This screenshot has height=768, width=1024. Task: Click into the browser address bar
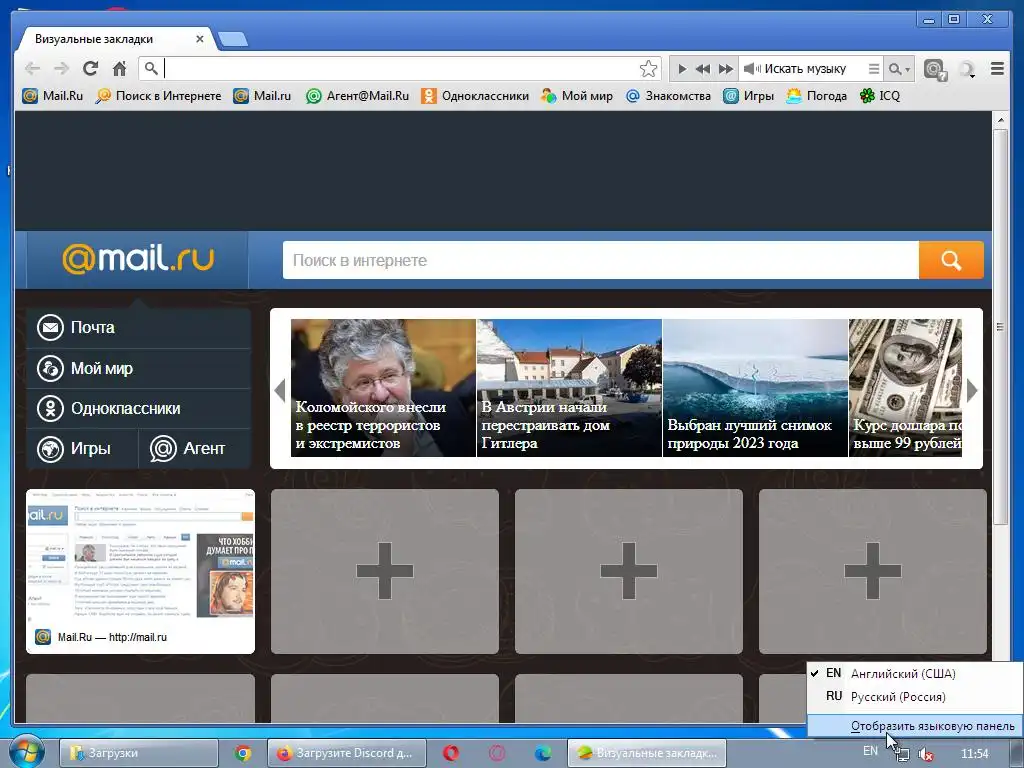point(400,69)
